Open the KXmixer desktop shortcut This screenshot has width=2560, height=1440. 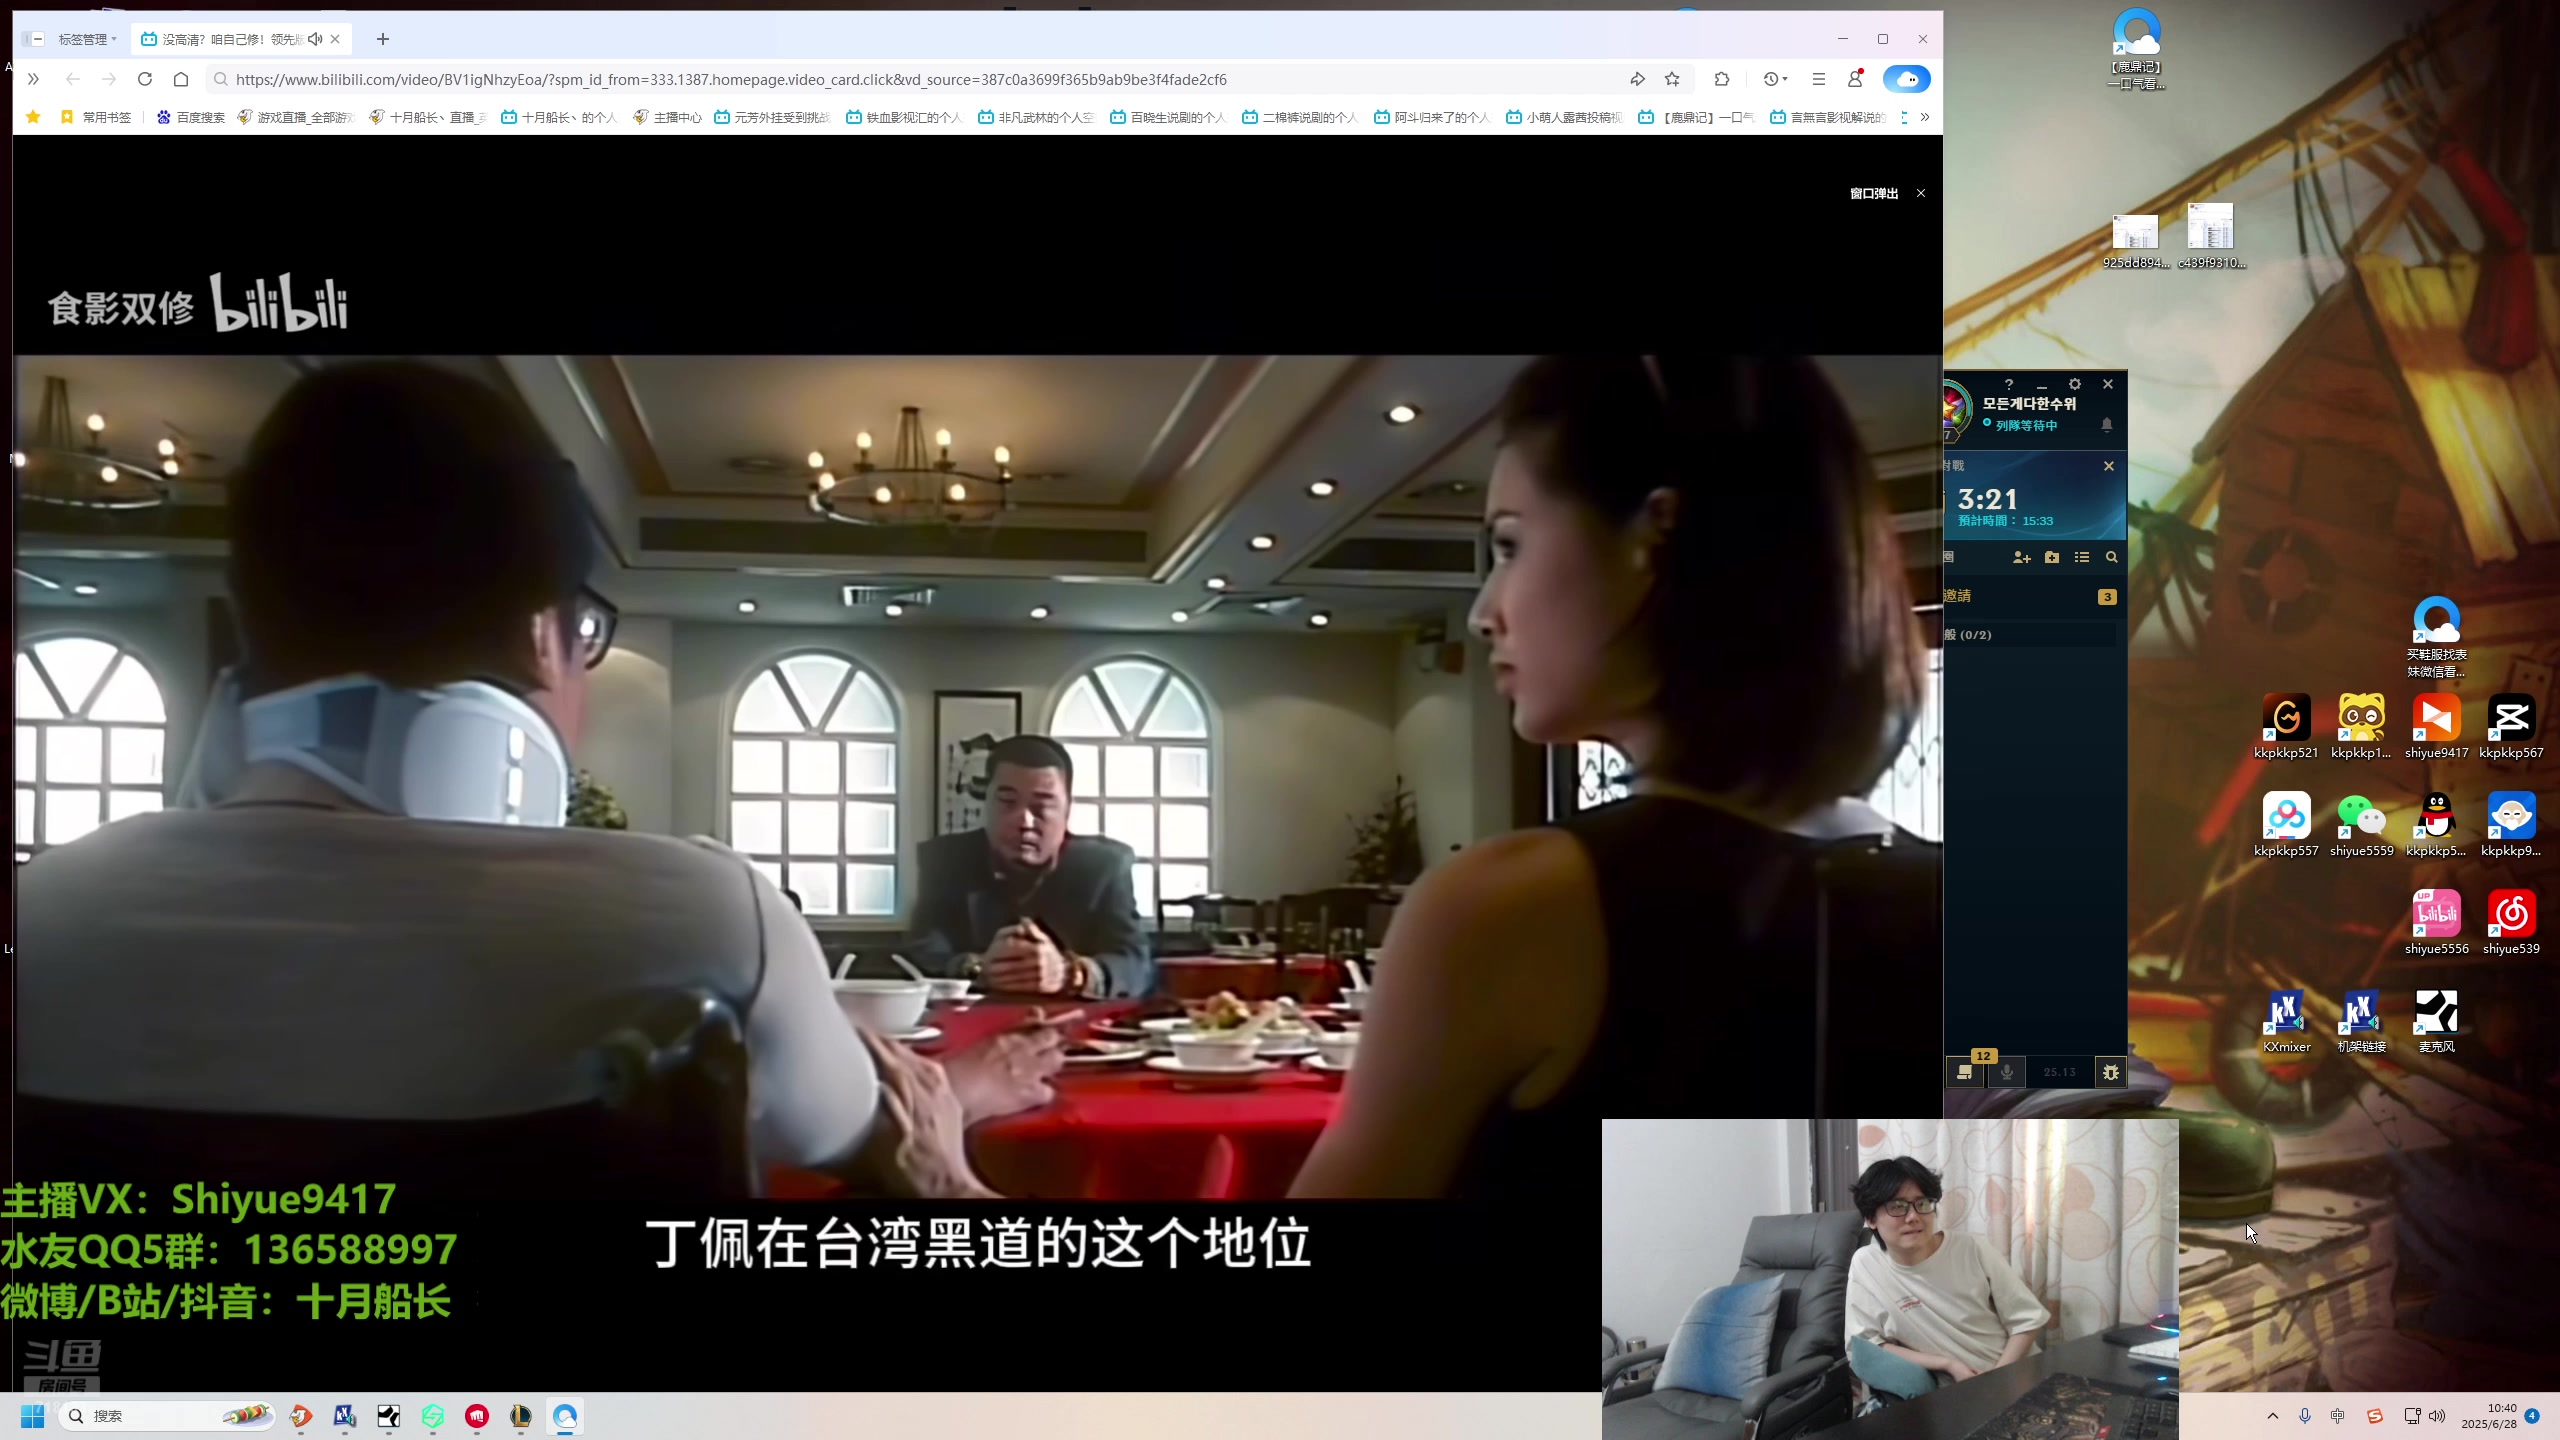click(2286, 1020)
